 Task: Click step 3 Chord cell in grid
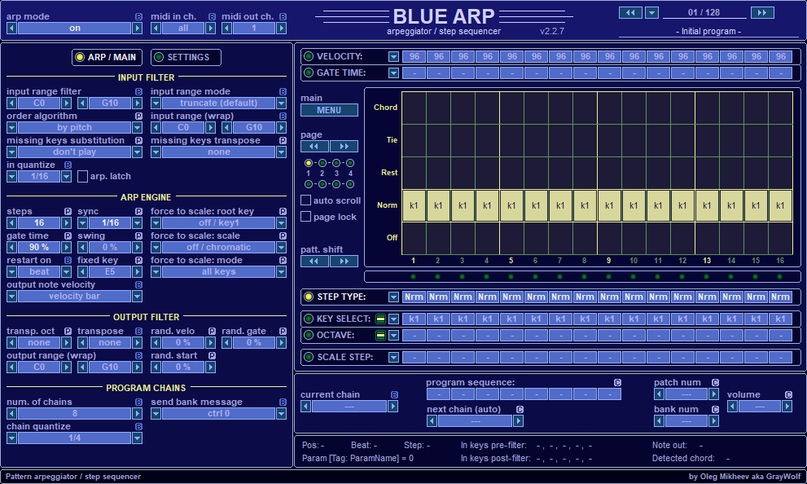click(x=462, y=108)
